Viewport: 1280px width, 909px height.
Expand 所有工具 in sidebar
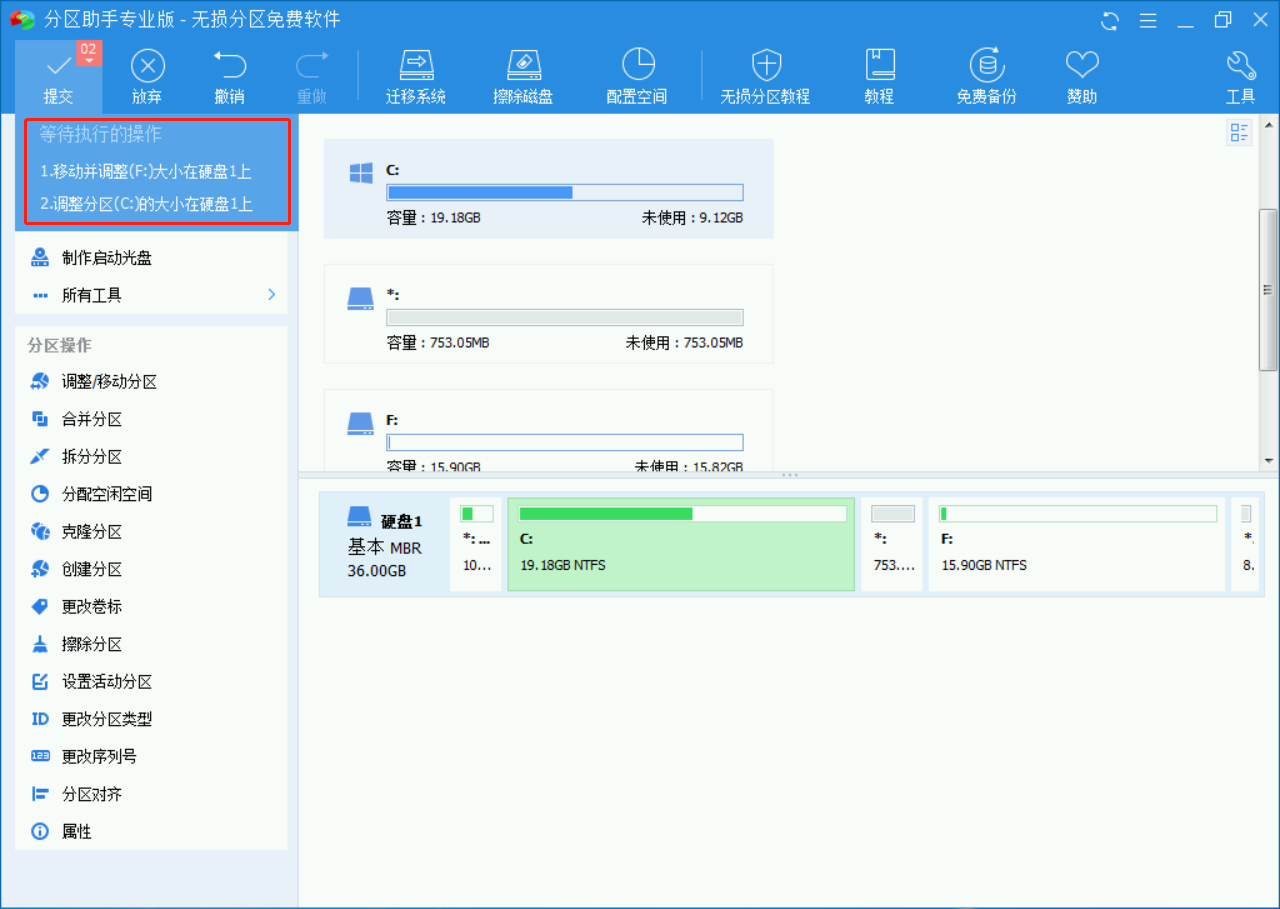[x=152, y=295]
